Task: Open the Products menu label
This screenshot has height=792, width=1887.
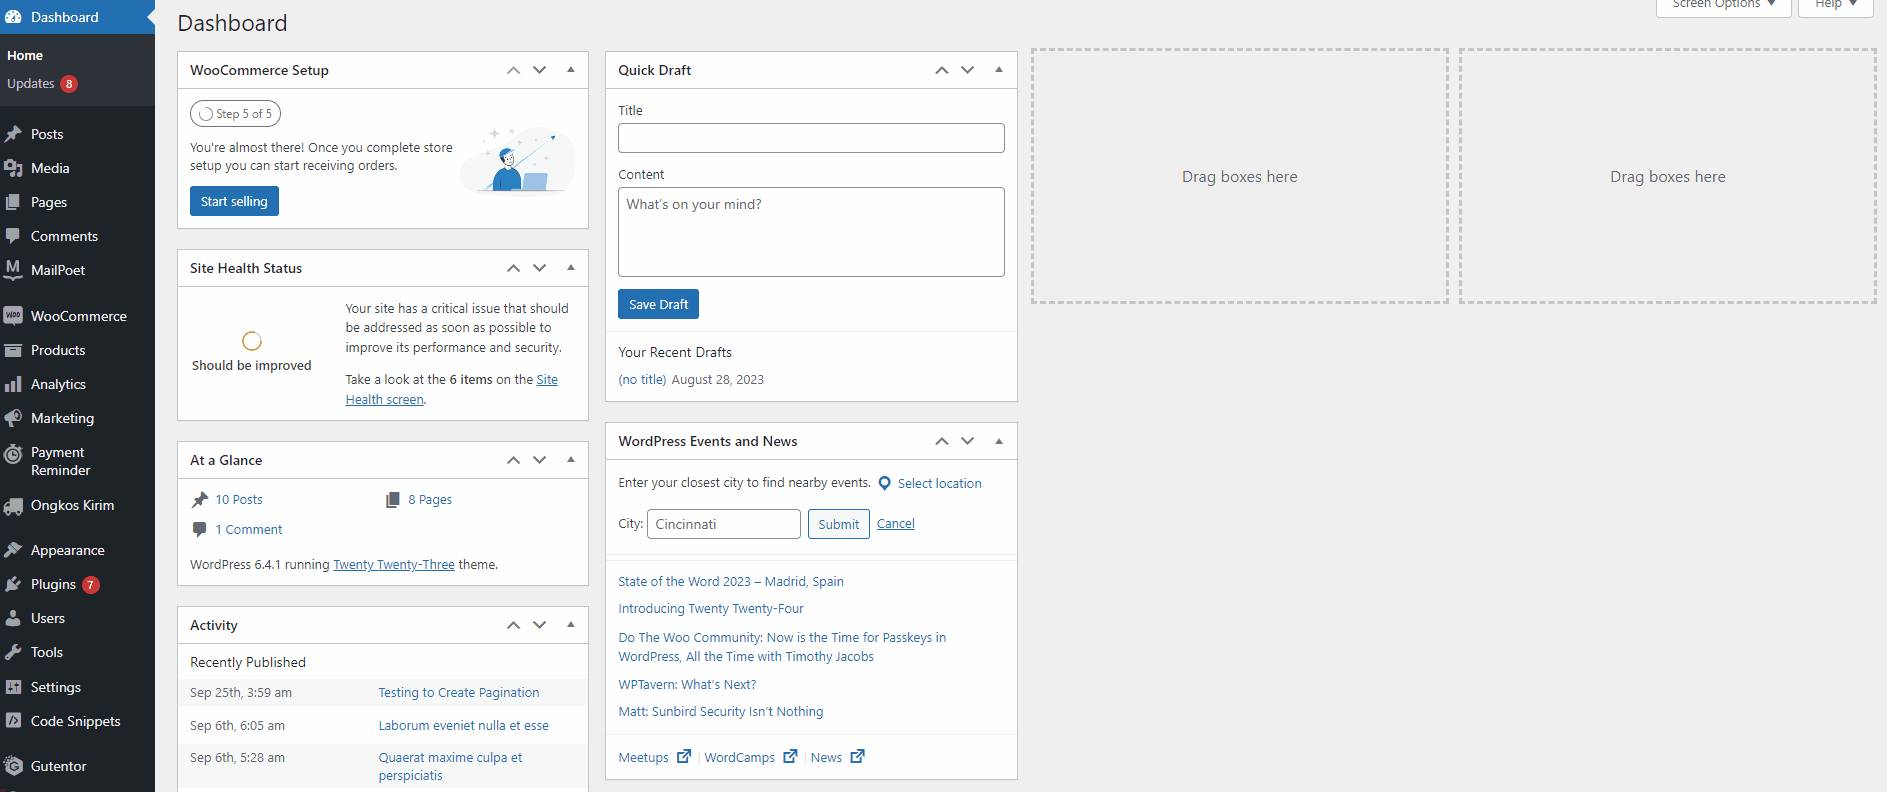Action: [x=58, y=350]
